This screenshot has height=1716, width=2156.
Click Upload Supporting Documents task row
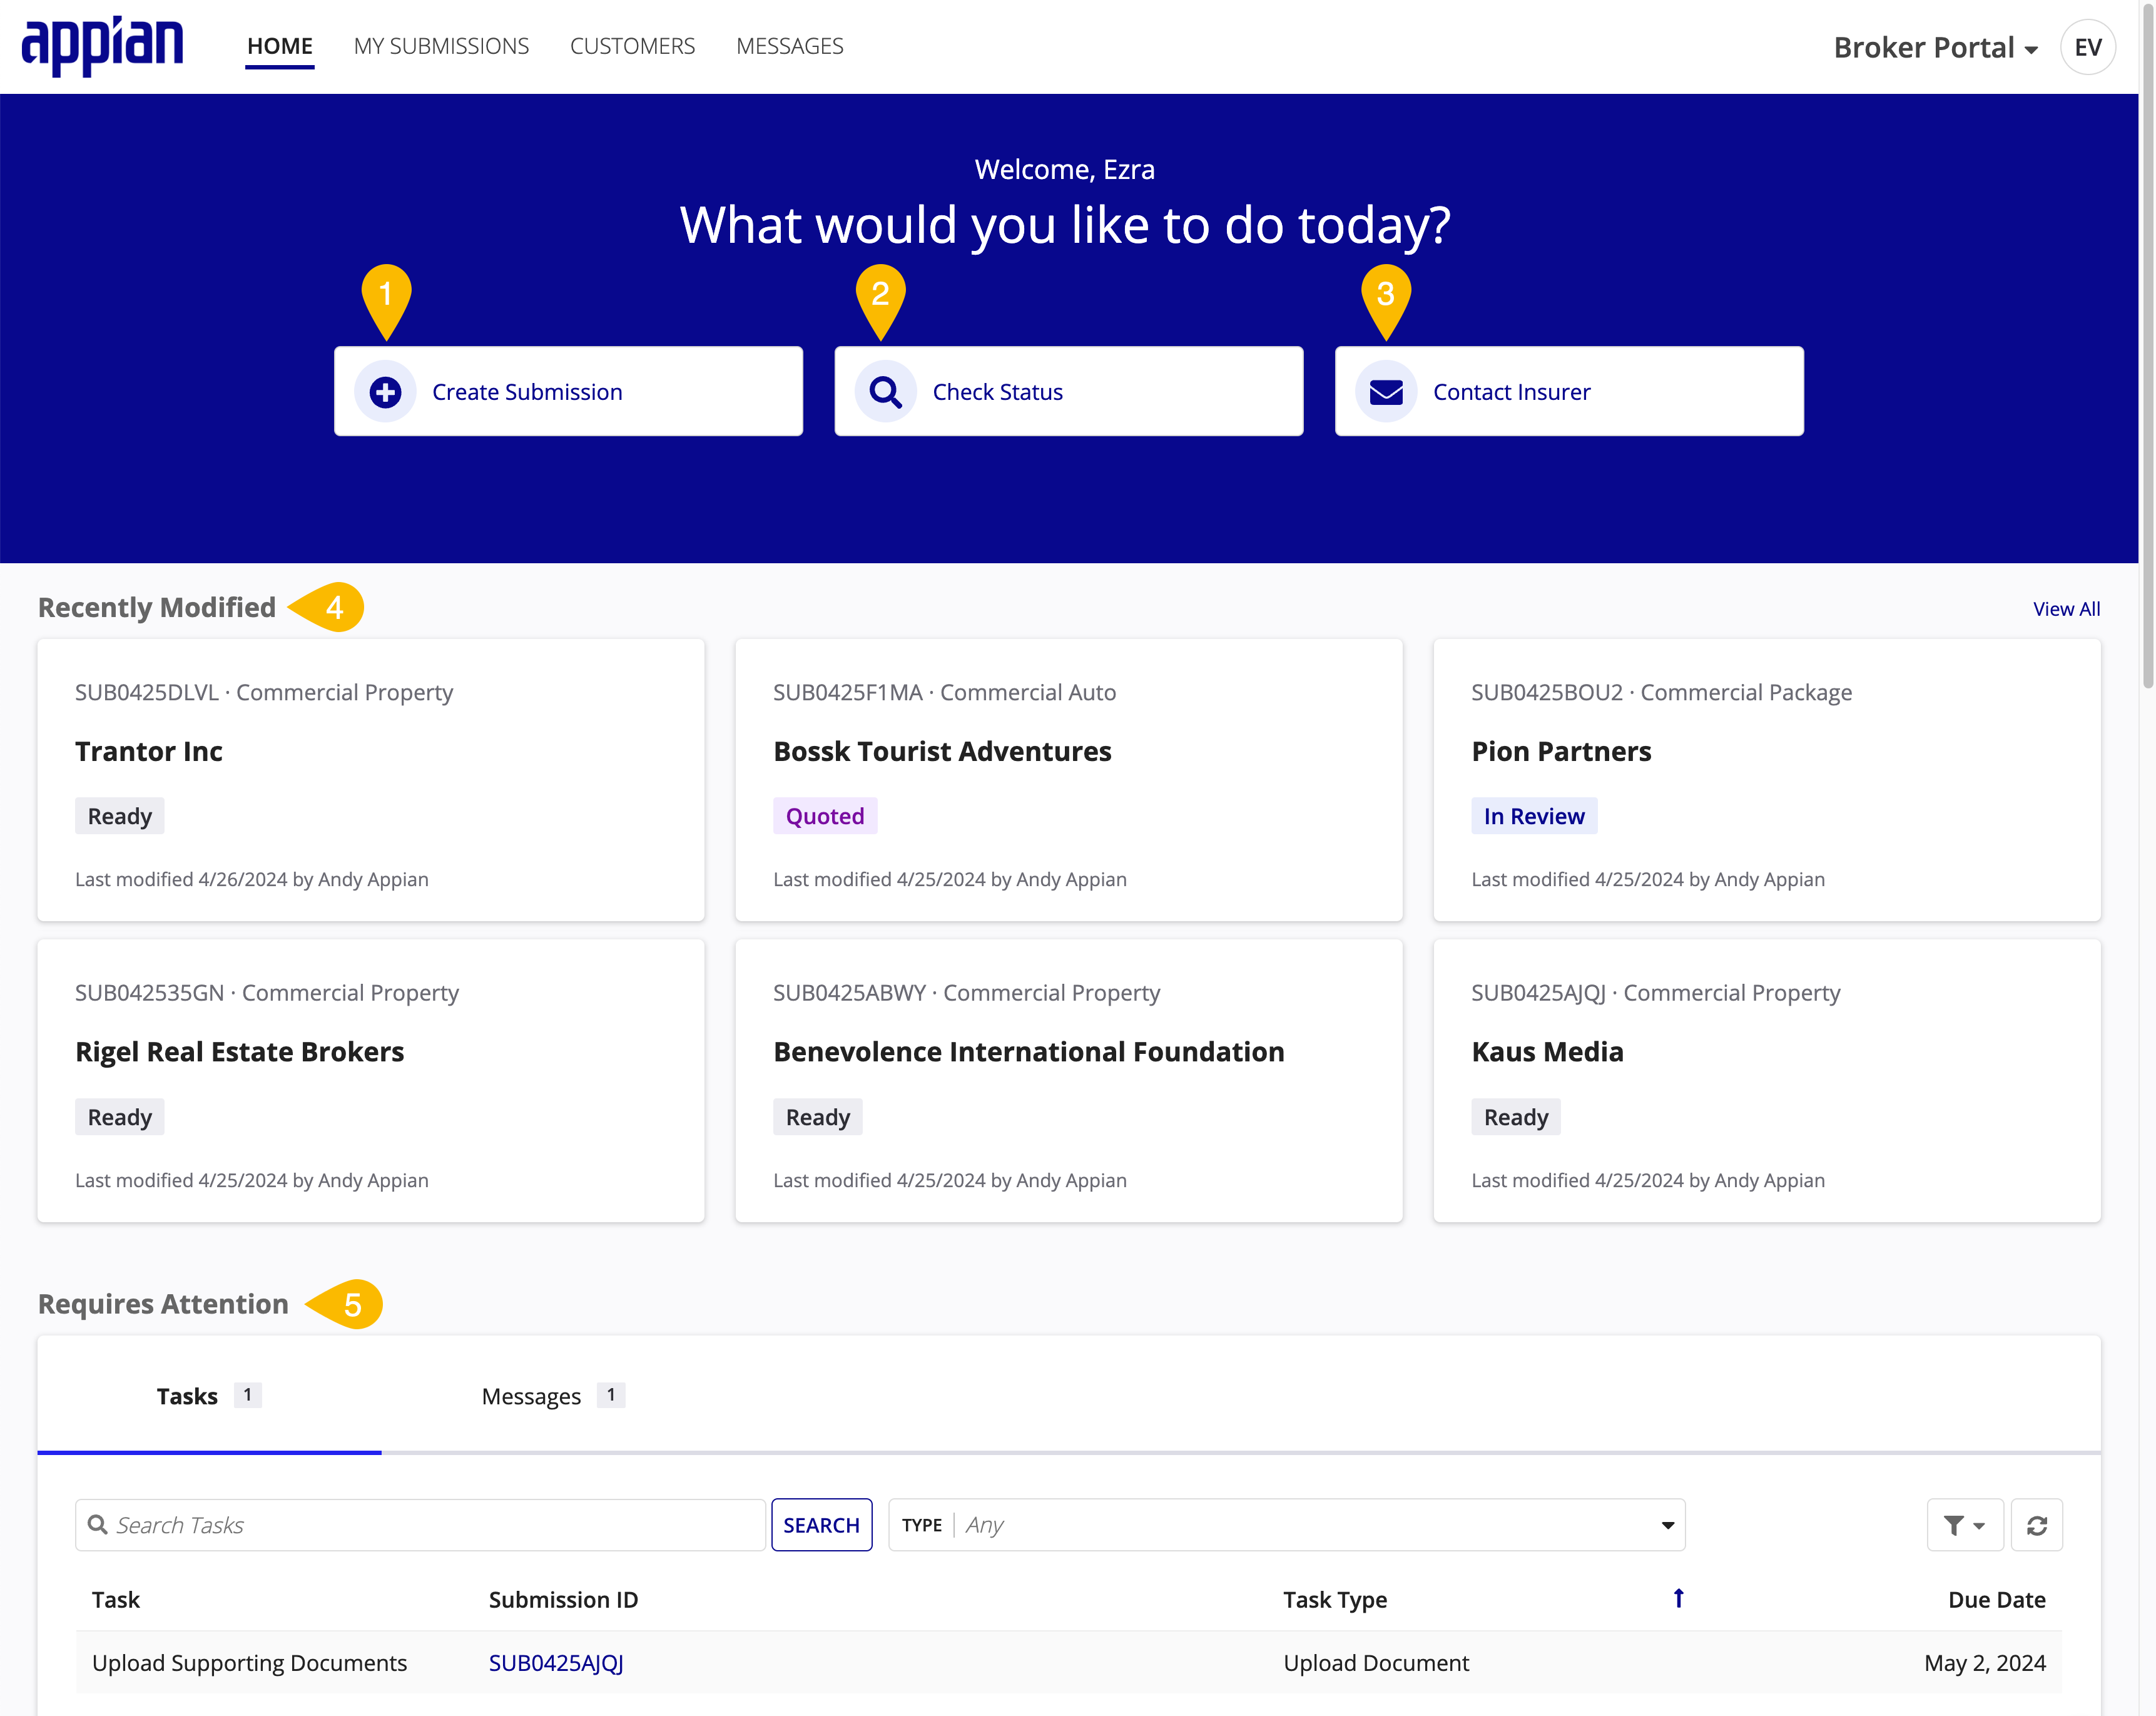pyautogui.click(x=1069, y=1663)
